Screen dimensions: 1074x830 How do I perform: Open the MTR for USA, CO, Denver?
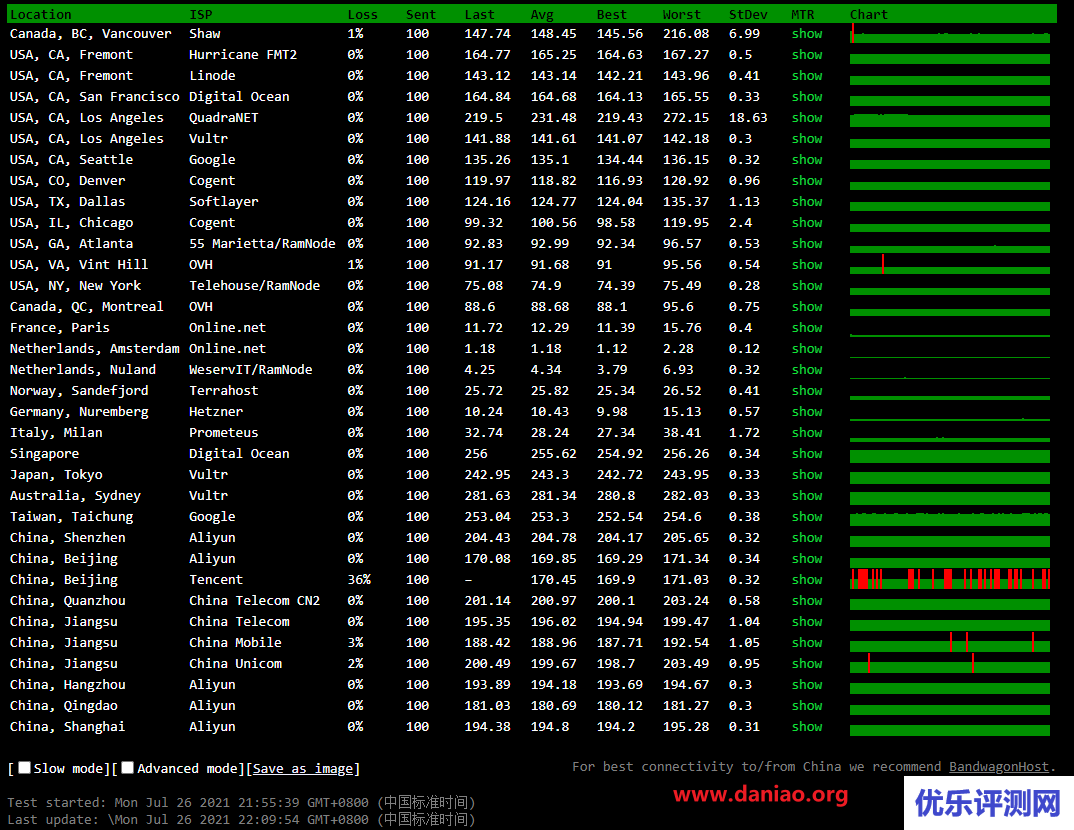(x=807, y=181)
